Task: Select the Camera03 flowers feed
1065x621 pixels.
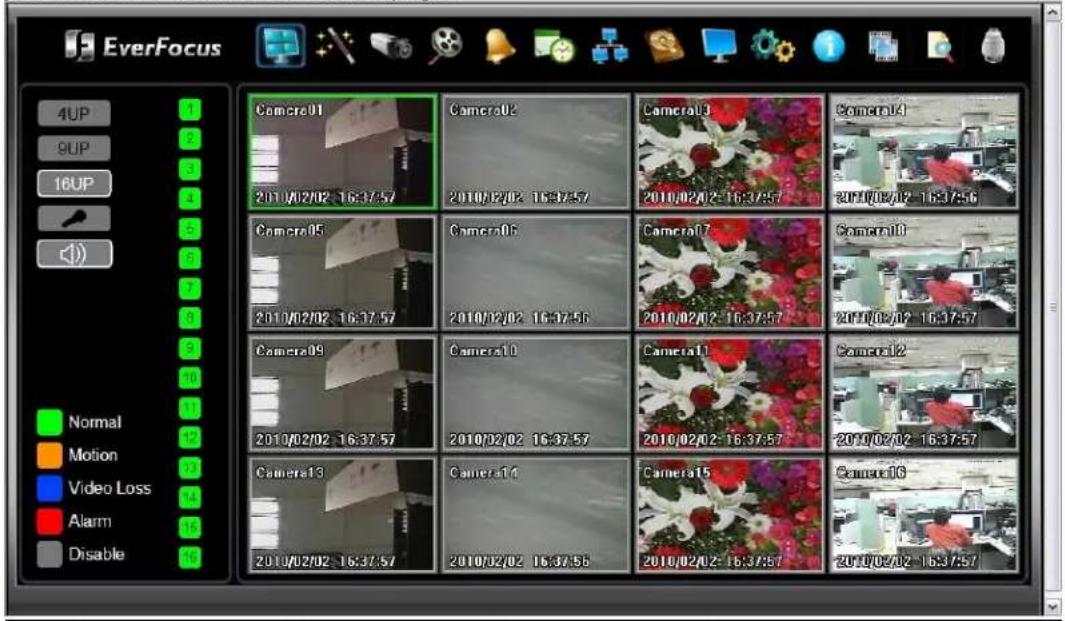Action: coord(729,152)
